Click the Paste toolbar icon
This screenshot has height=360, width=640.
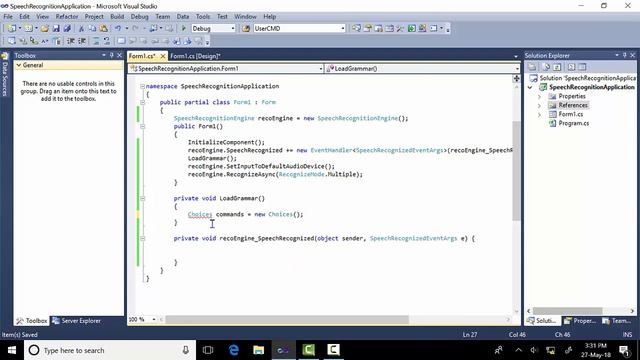pyautogui.click(x=104, y=29)
